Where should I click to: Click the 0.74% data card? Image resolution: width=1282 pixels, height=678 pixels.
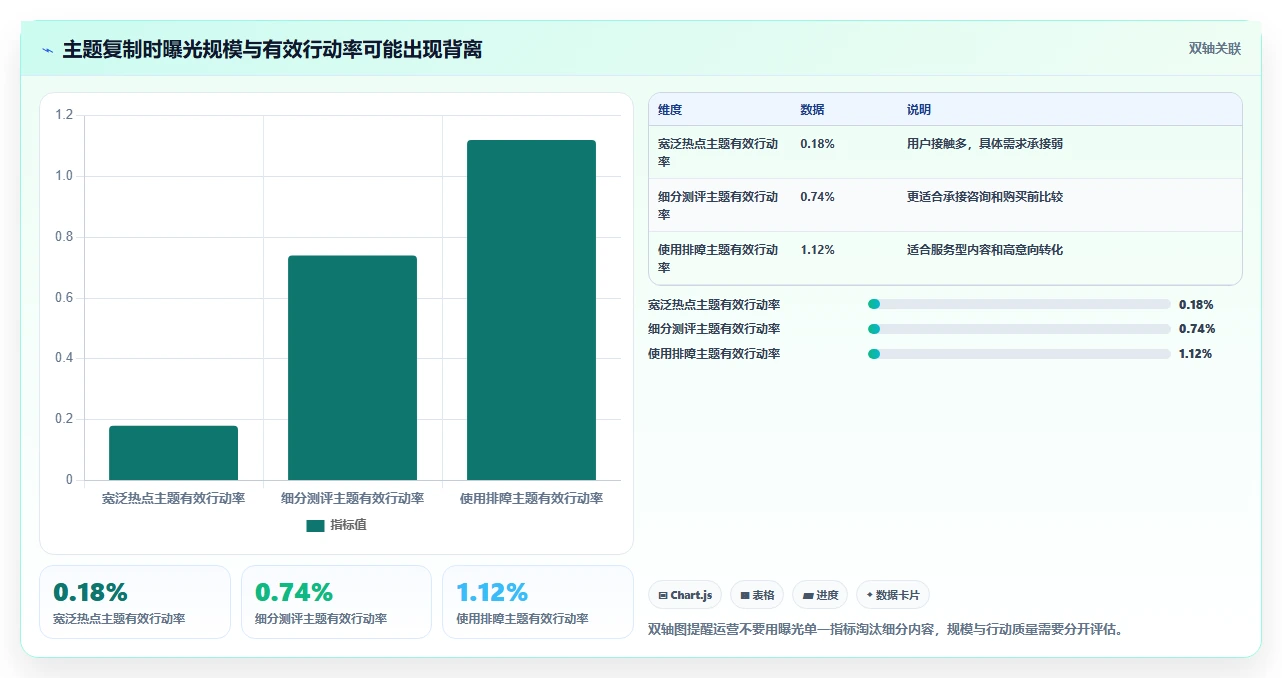[x=336, y=602]
